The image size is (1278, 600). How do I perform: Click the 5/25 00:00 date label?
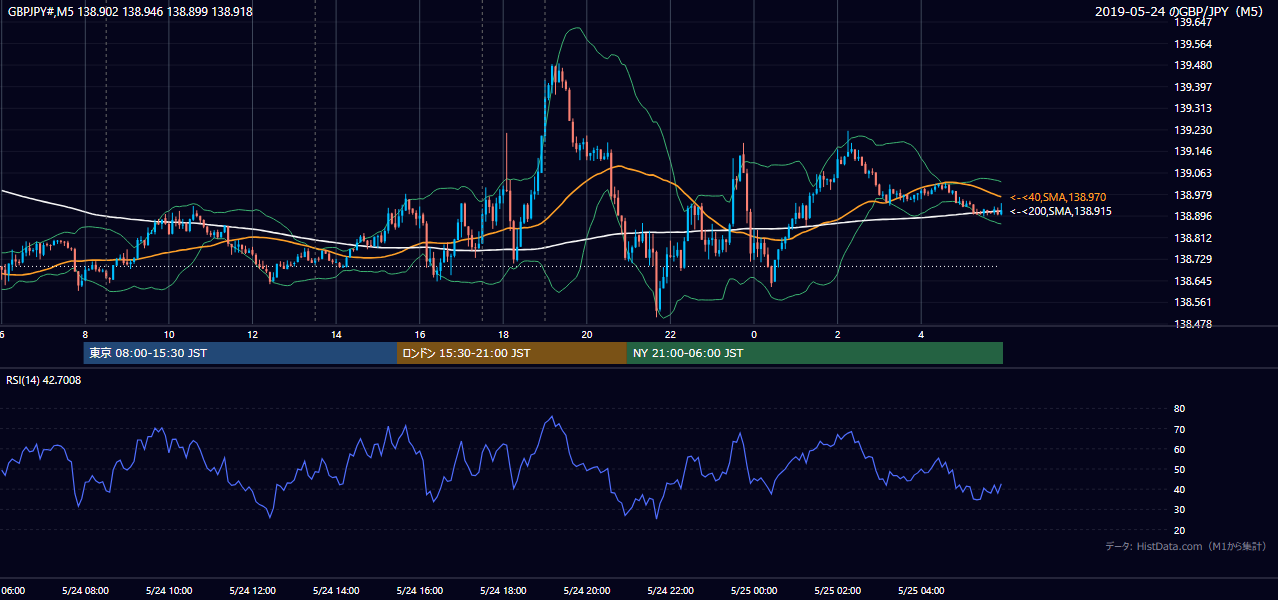point(754,591)
